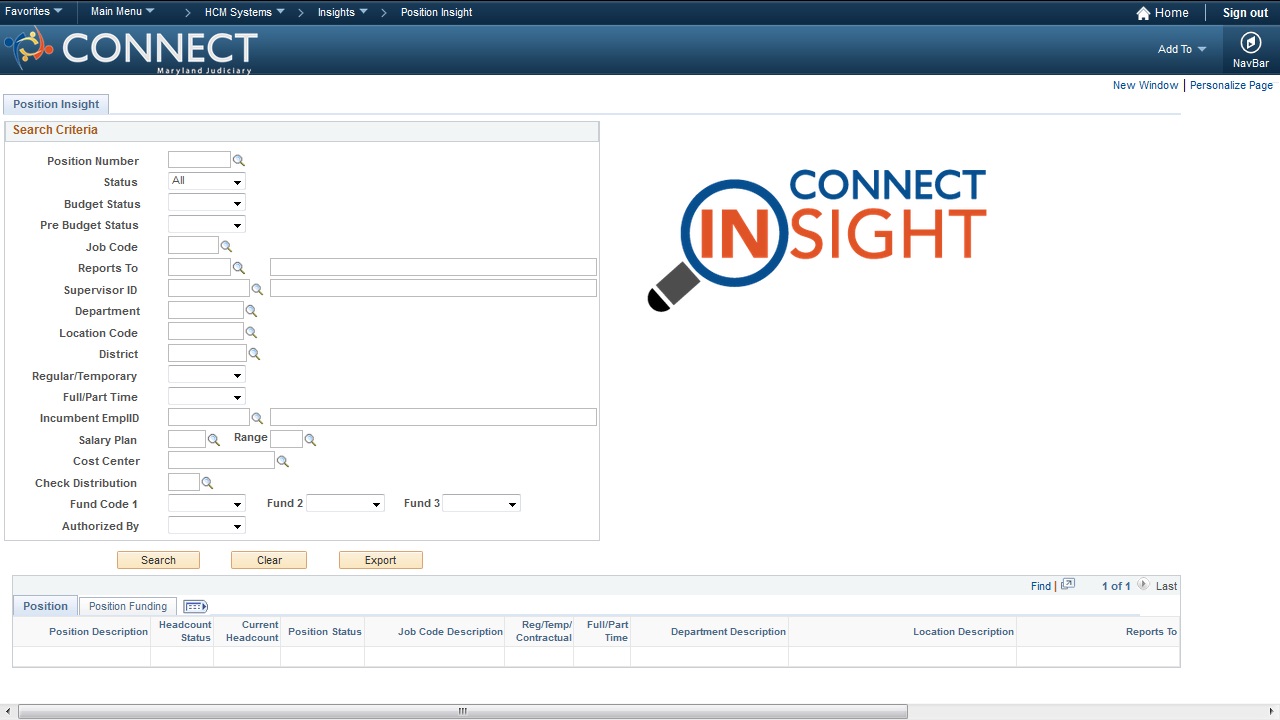Click the Sign out link
1280x720 pixels.
1245,13
